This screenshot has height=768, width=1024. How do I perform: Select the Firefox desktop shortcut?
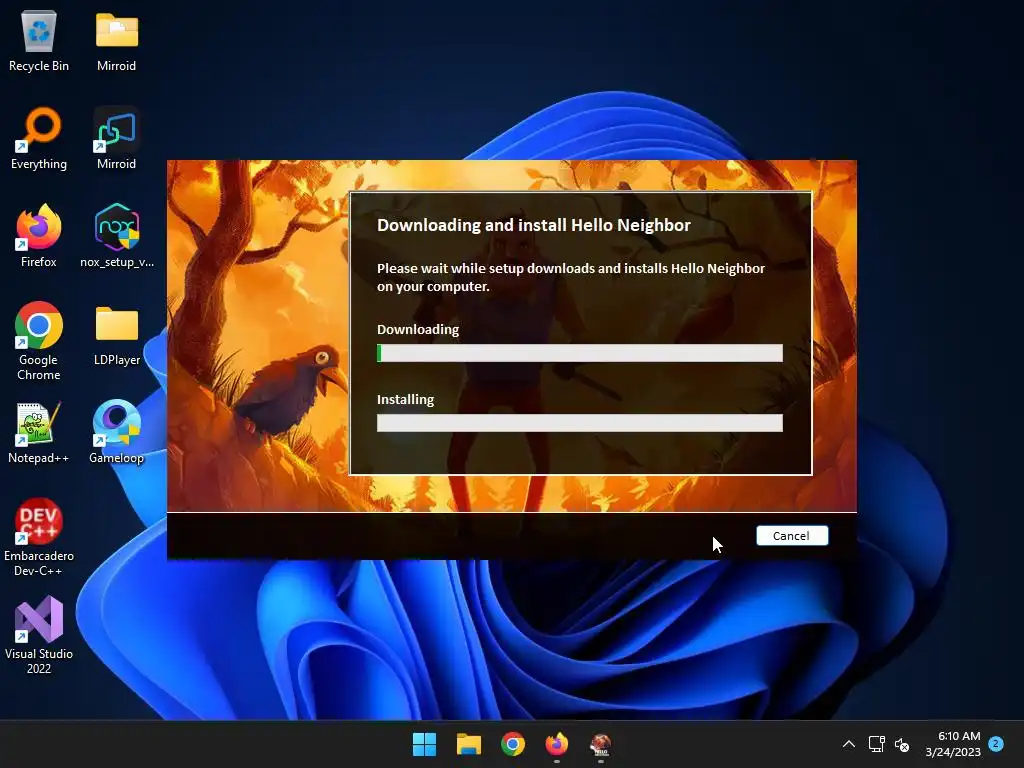pos(39,236)
